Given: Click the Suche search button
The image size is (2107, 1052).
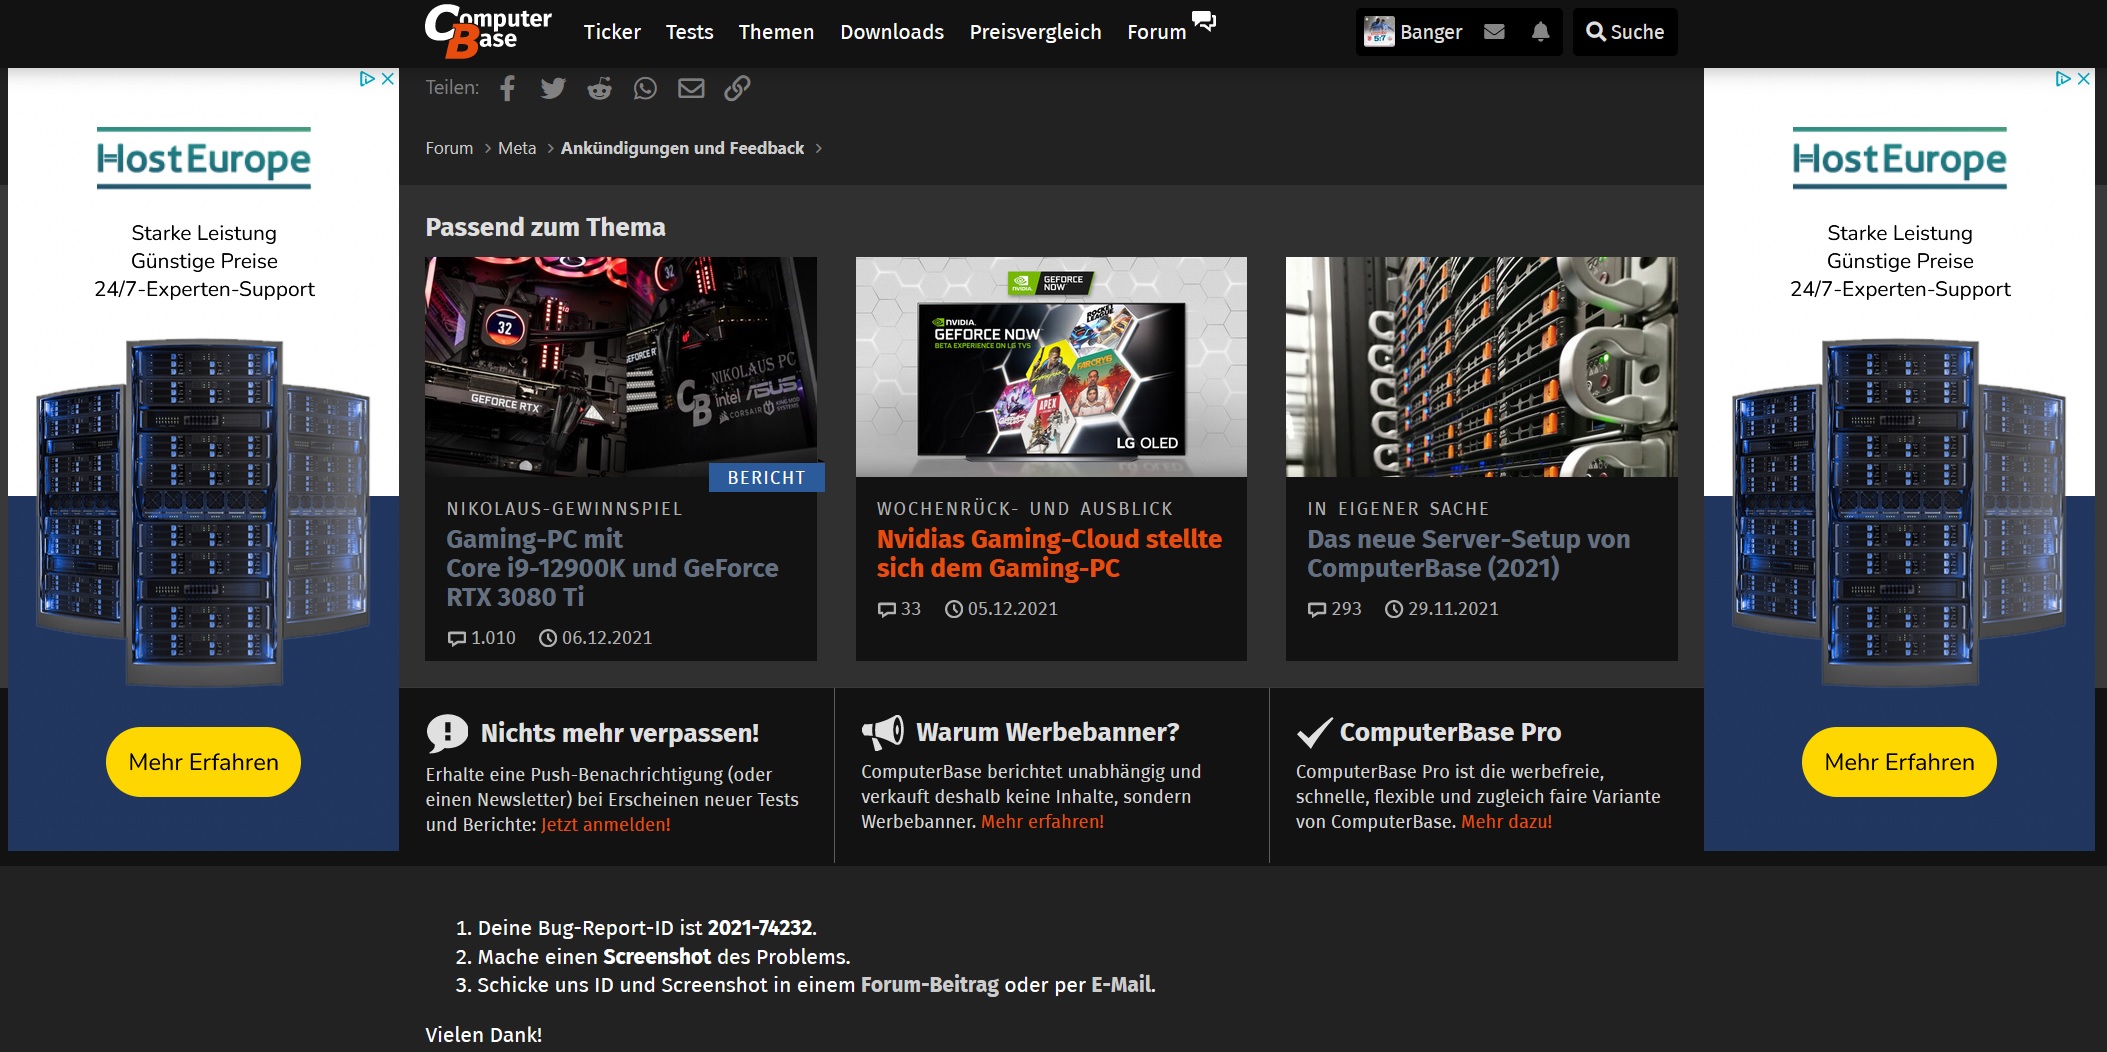Looking at the screenshot, I should click(x=1625, y=32).
